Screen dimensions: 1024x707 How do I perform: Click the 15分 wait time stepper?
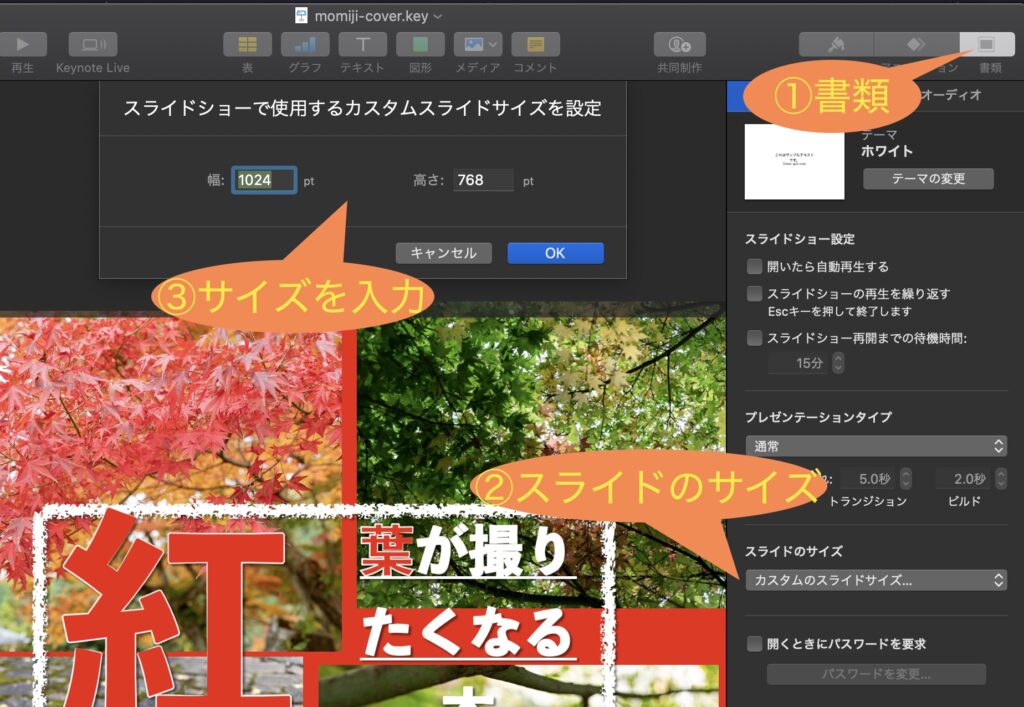[838, 363]
